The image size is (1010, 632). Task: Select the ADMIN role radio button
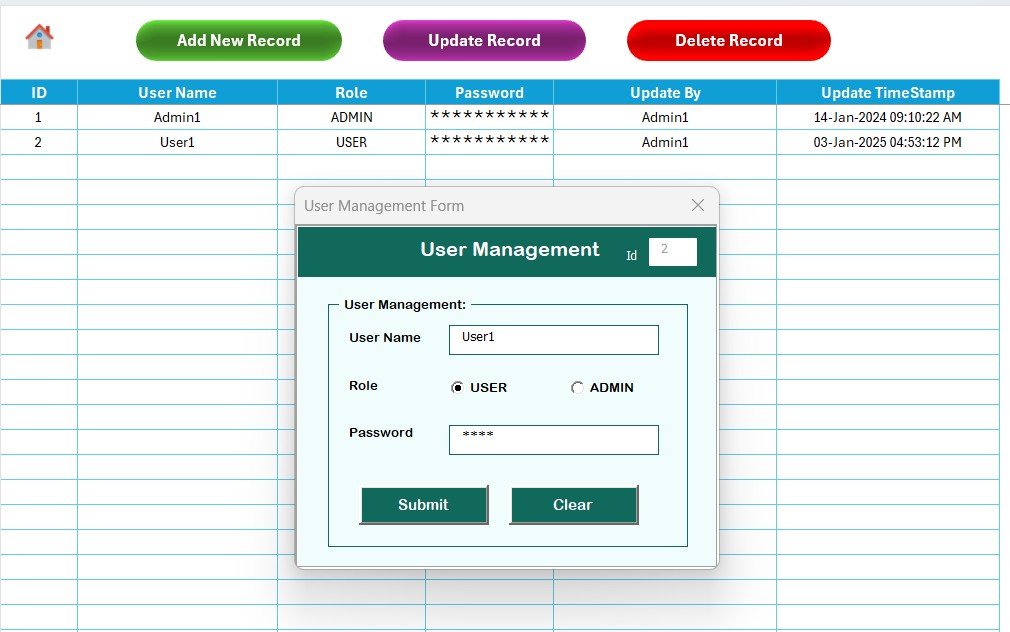click(x=575, y=387)
